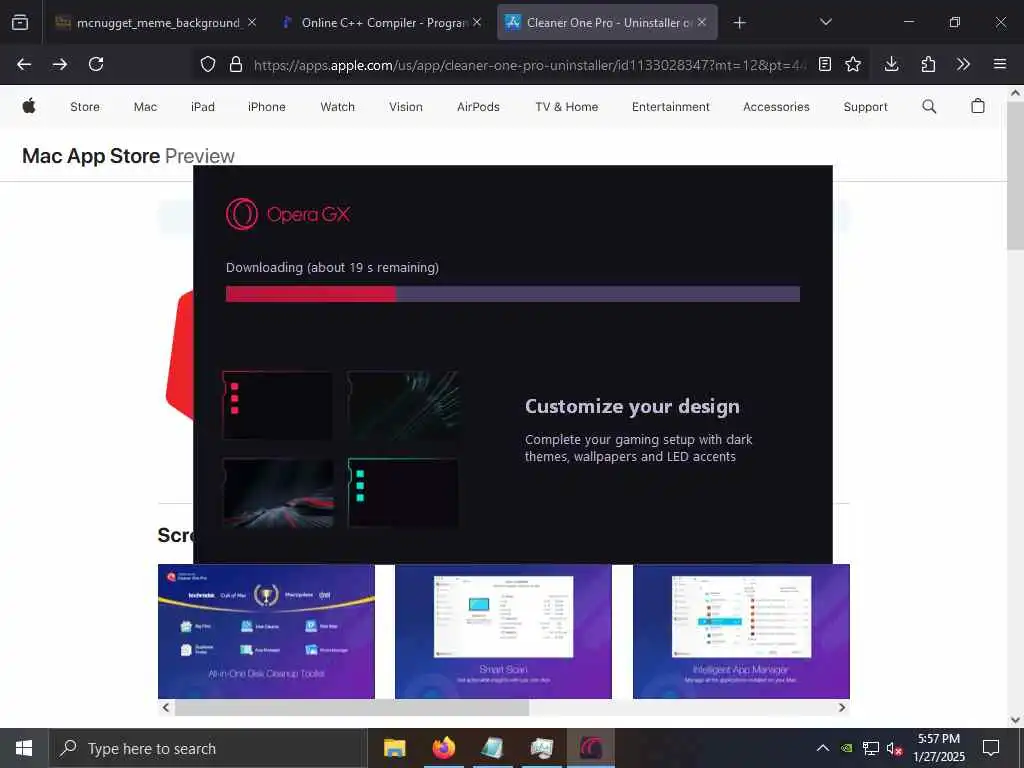Open the AirPods menu item

478,106
